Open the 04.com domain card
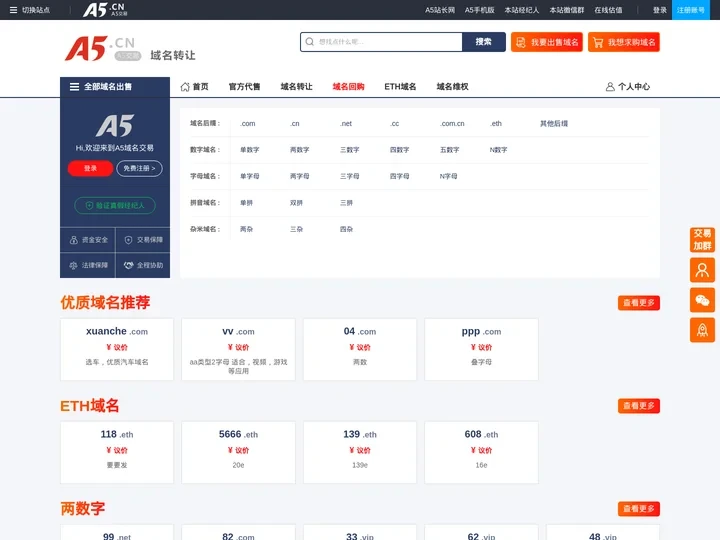This screenshot has height=540, width=720. tap(360, 349)
